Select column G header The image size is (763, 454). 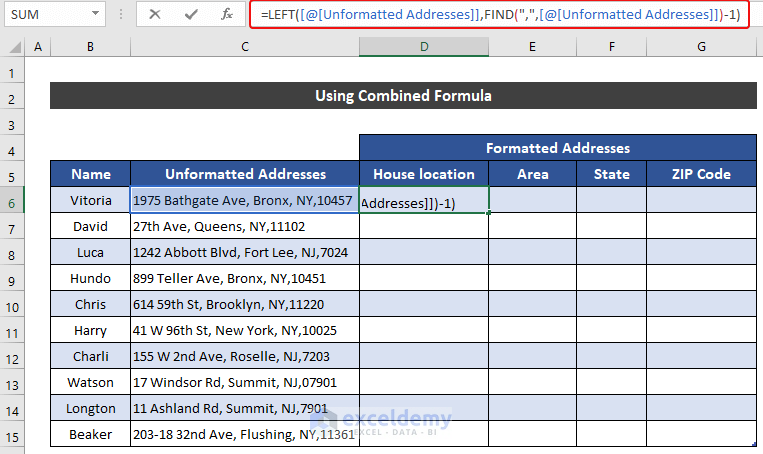click(702, 47)
